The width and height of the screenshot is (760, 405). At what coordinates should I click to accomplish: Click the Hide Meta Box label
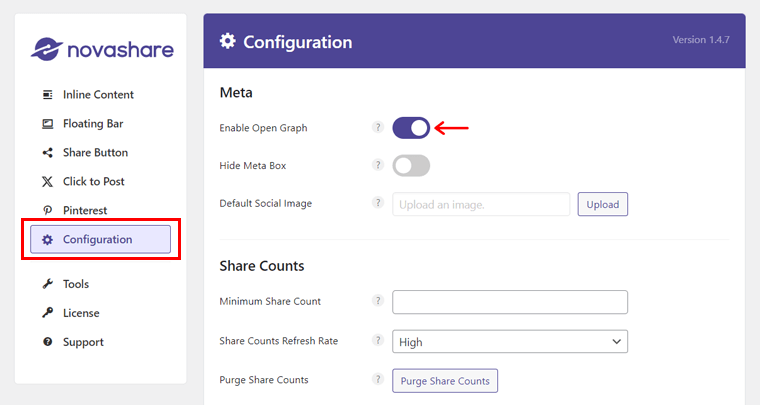pyautogui.click(x=253, y=166)
